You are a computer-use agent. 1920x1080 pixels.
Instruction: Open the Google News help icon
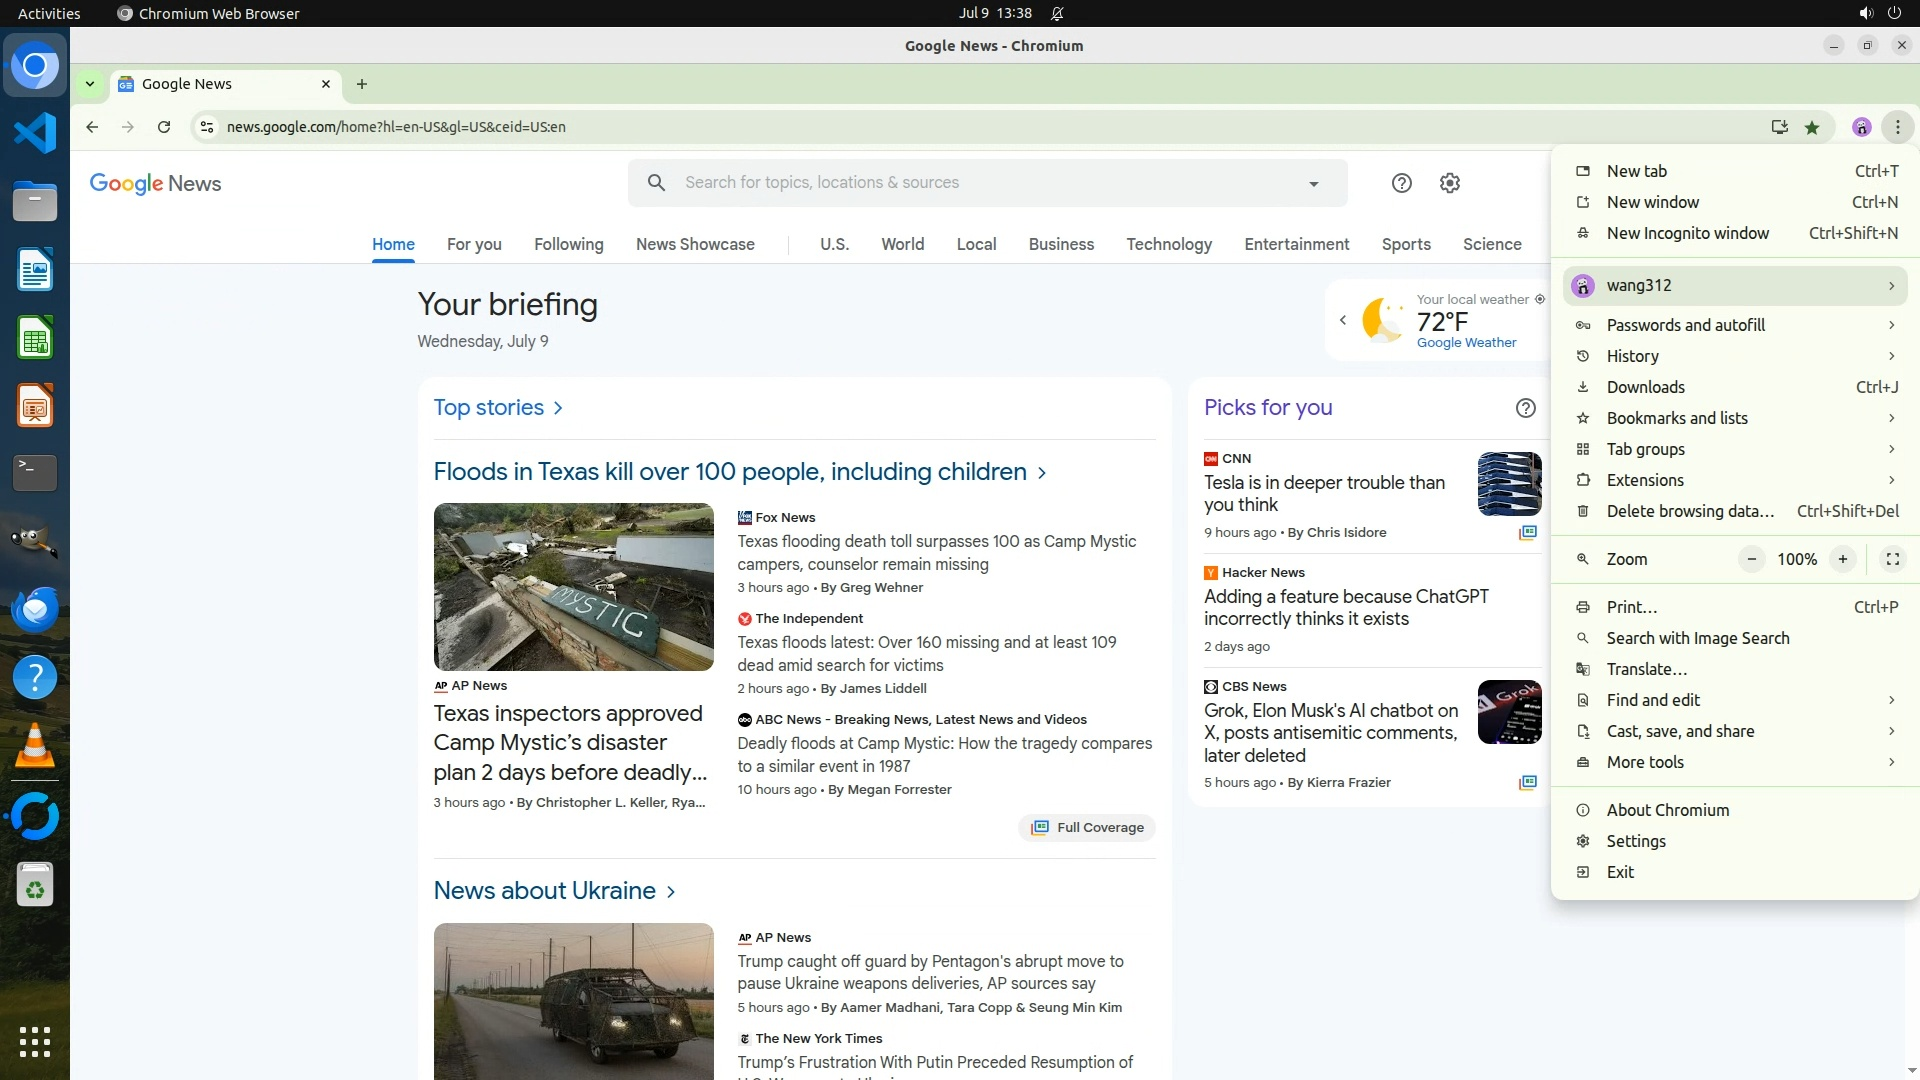tap(1402, 183)
